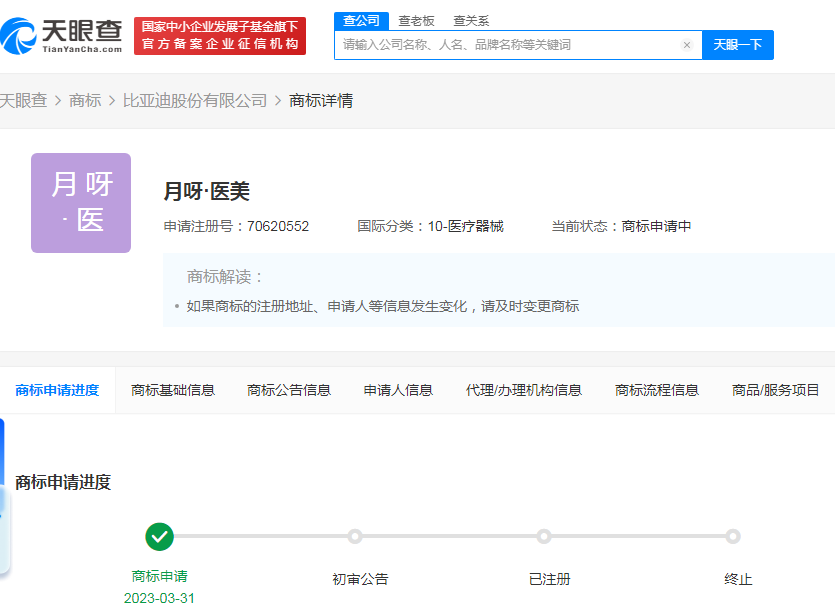Select the 查老板 search tab

coord(416,21)
